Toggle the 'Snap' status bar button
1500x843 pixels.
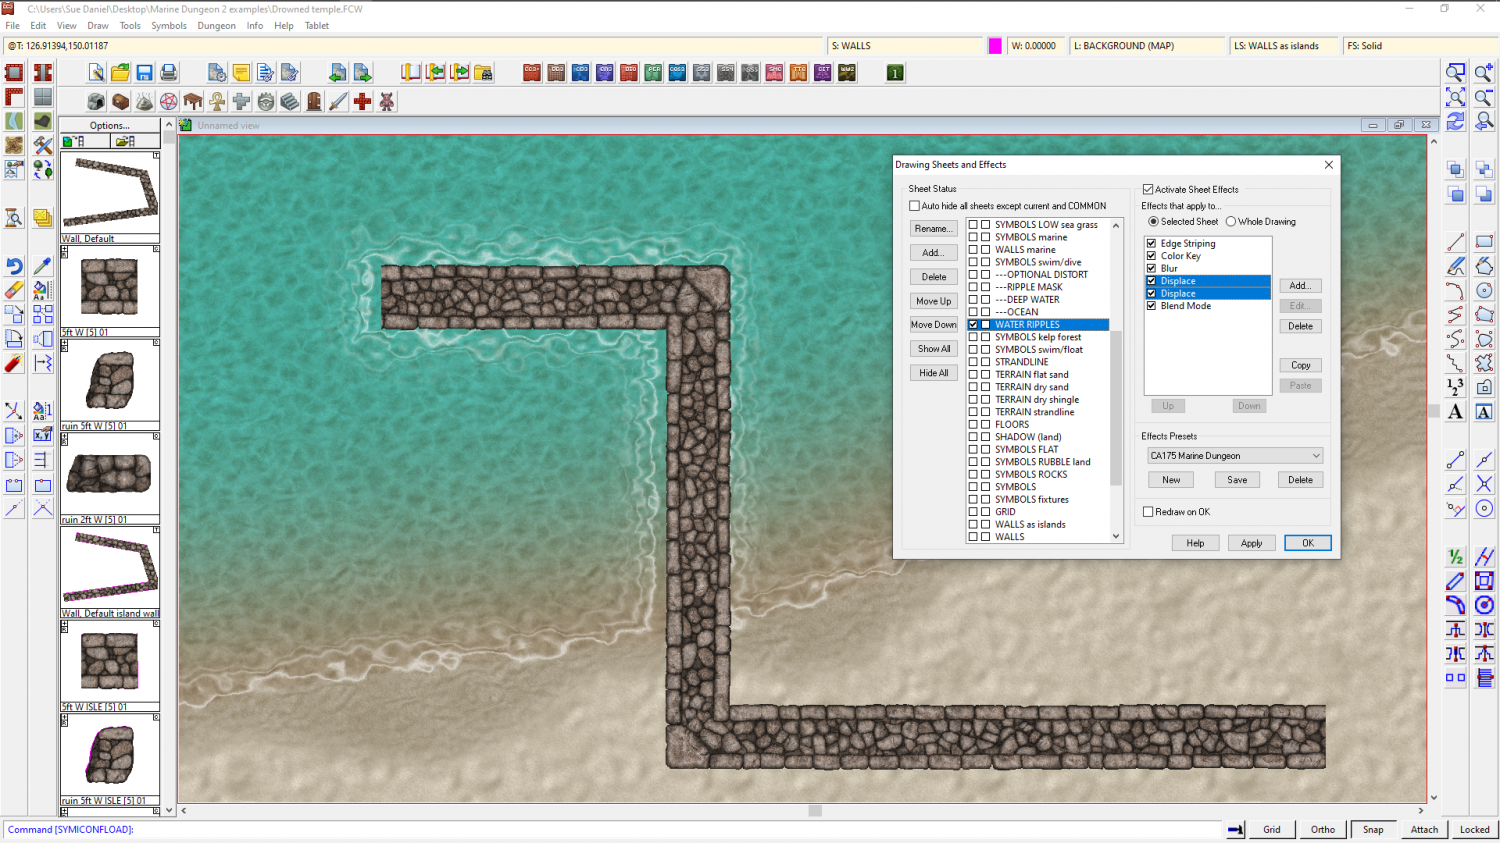point(1373,829)
